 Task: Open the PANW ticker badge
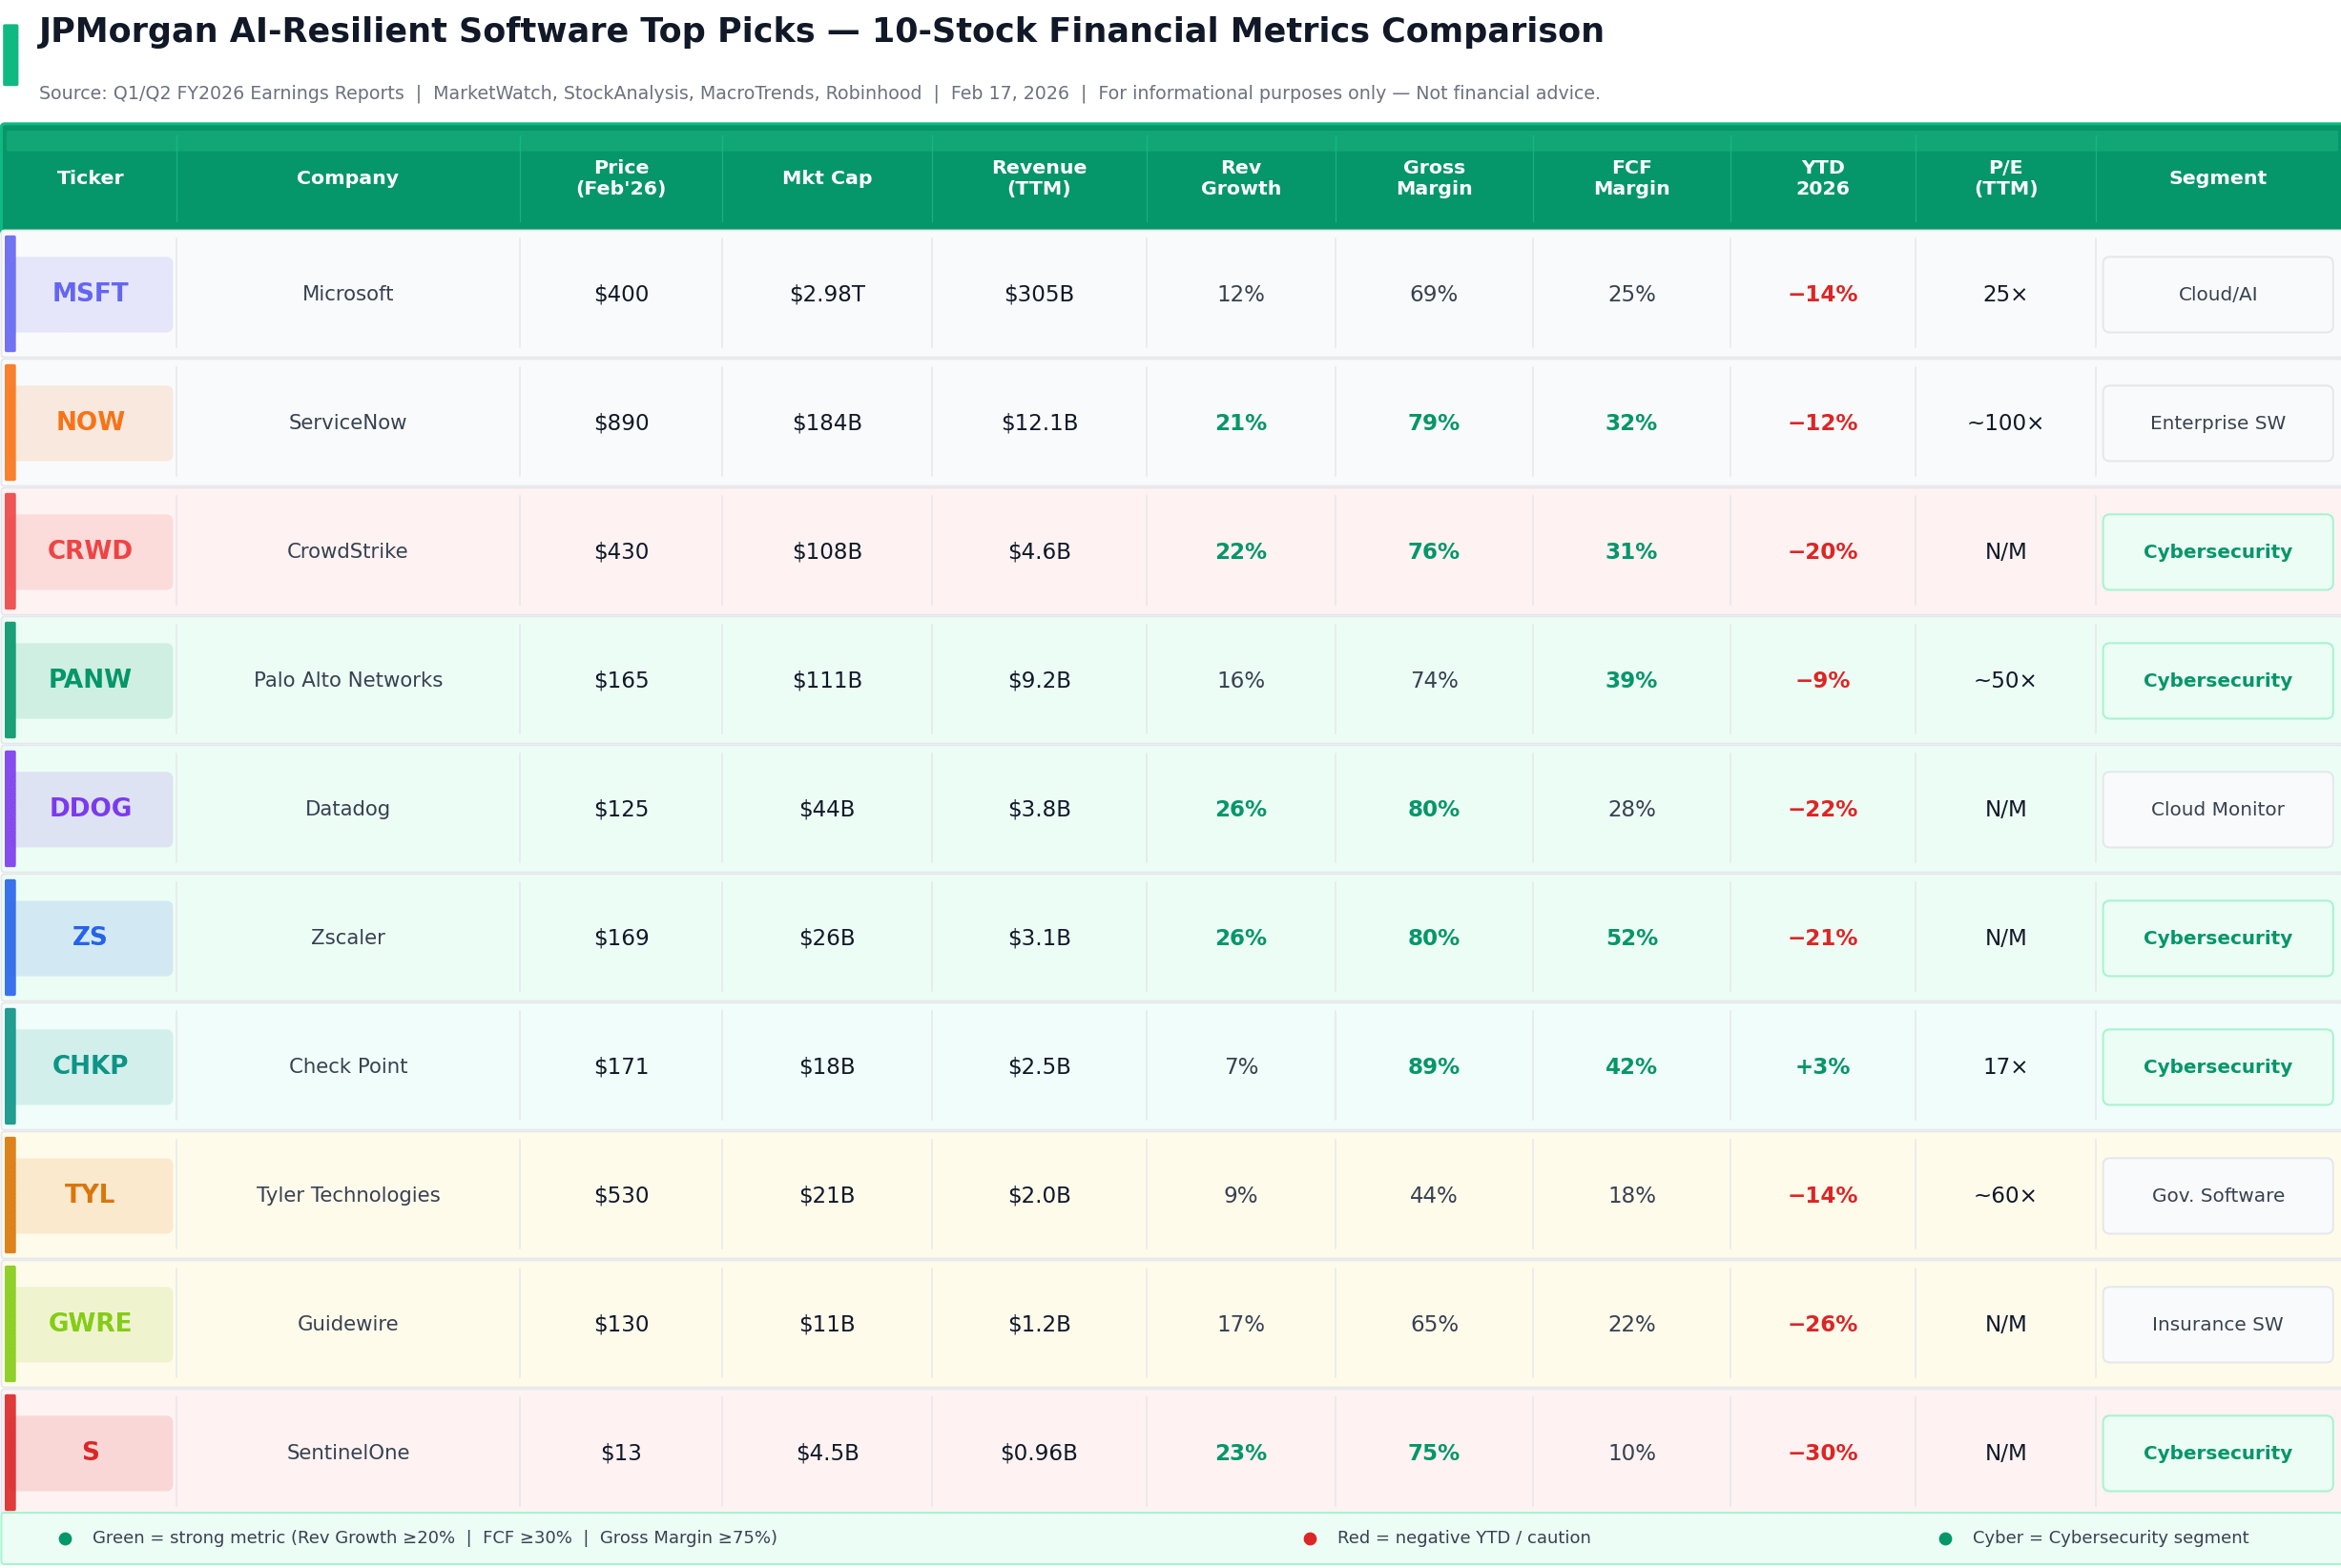(91, 680)
